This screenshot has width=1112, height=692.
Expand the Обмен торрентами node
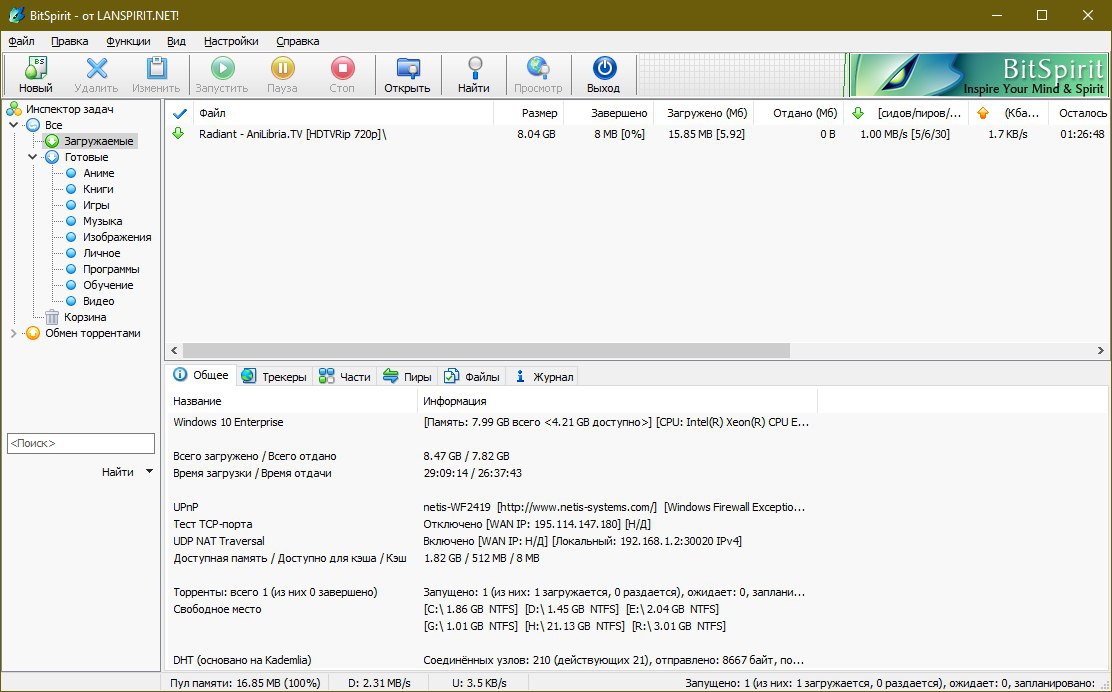(x=13, y=333)
